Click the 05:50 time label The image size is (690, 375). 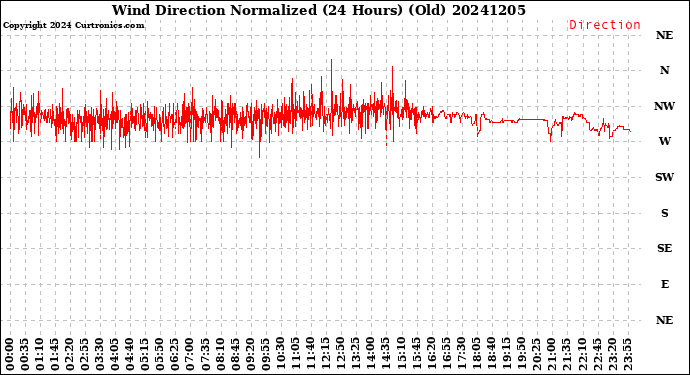(x=160, y=354)
